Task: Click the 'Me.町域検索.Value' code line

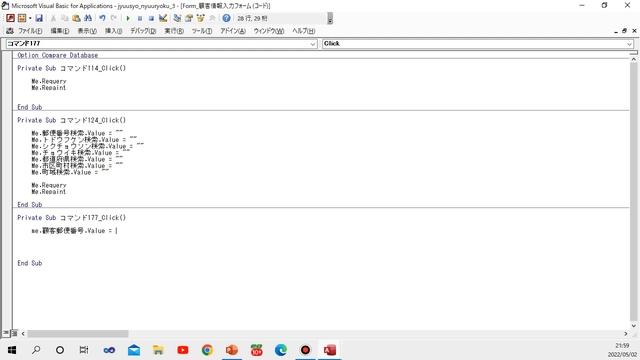Action: click(x=70, y=172)
